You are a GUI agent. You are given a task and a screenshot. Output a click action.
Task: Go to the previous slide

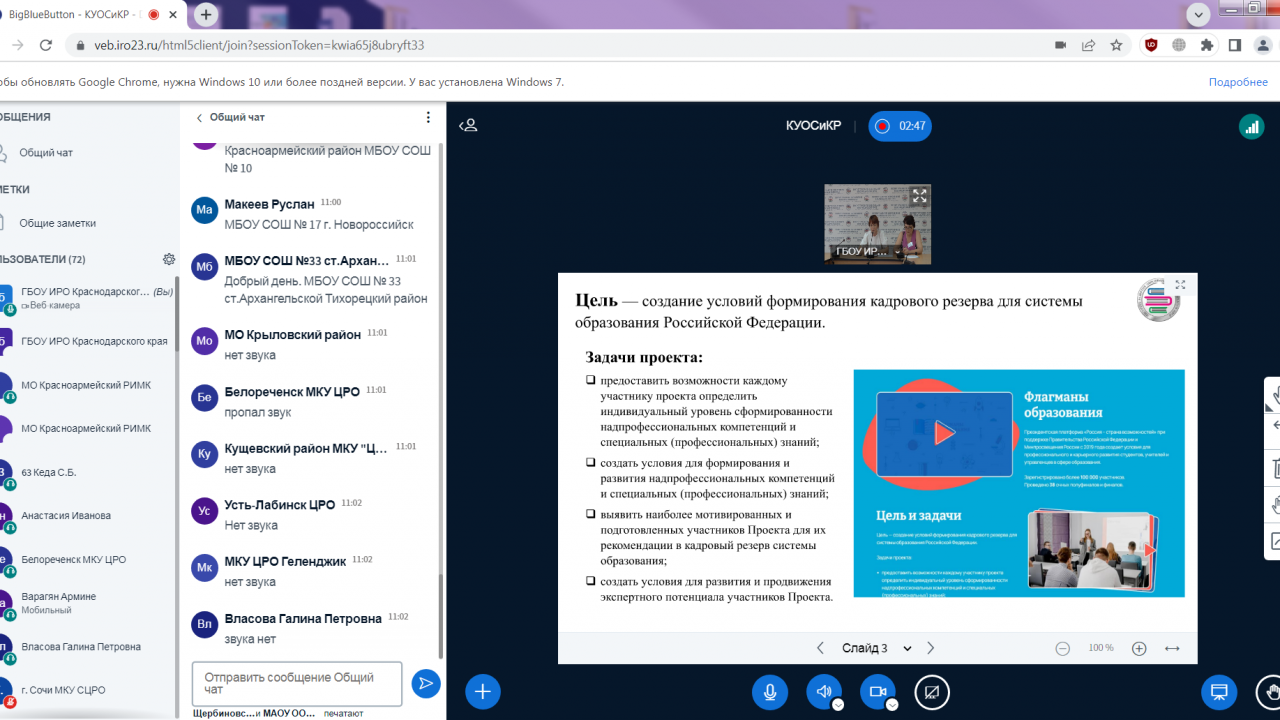[820, 648]
